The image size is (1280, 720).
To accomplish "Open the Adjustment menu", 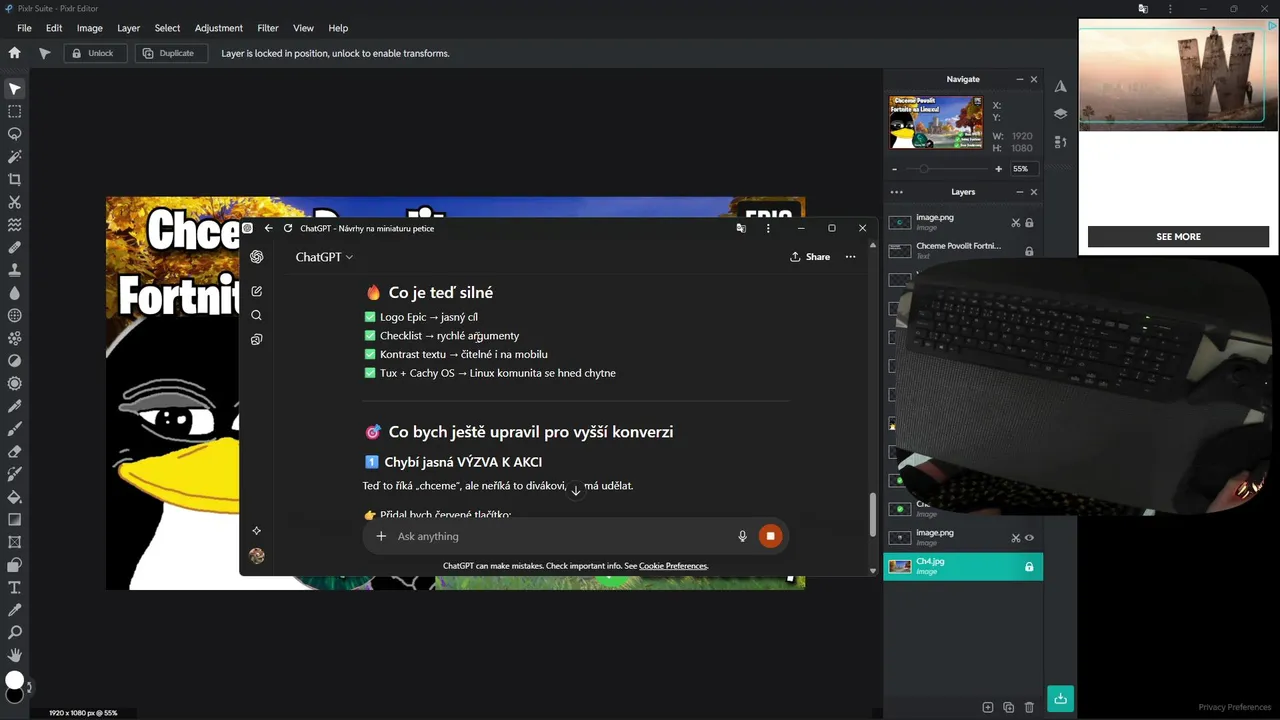I will coord(219,28).
